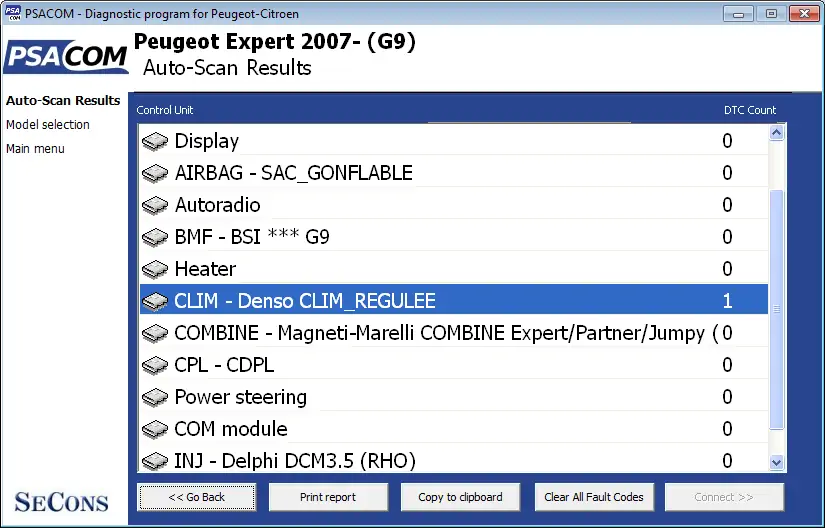This screenshot has width=825, height=528.
Task: Select AIRBAG - SAC_GONFLABLE entry text
Action: [x=294, y=173]
